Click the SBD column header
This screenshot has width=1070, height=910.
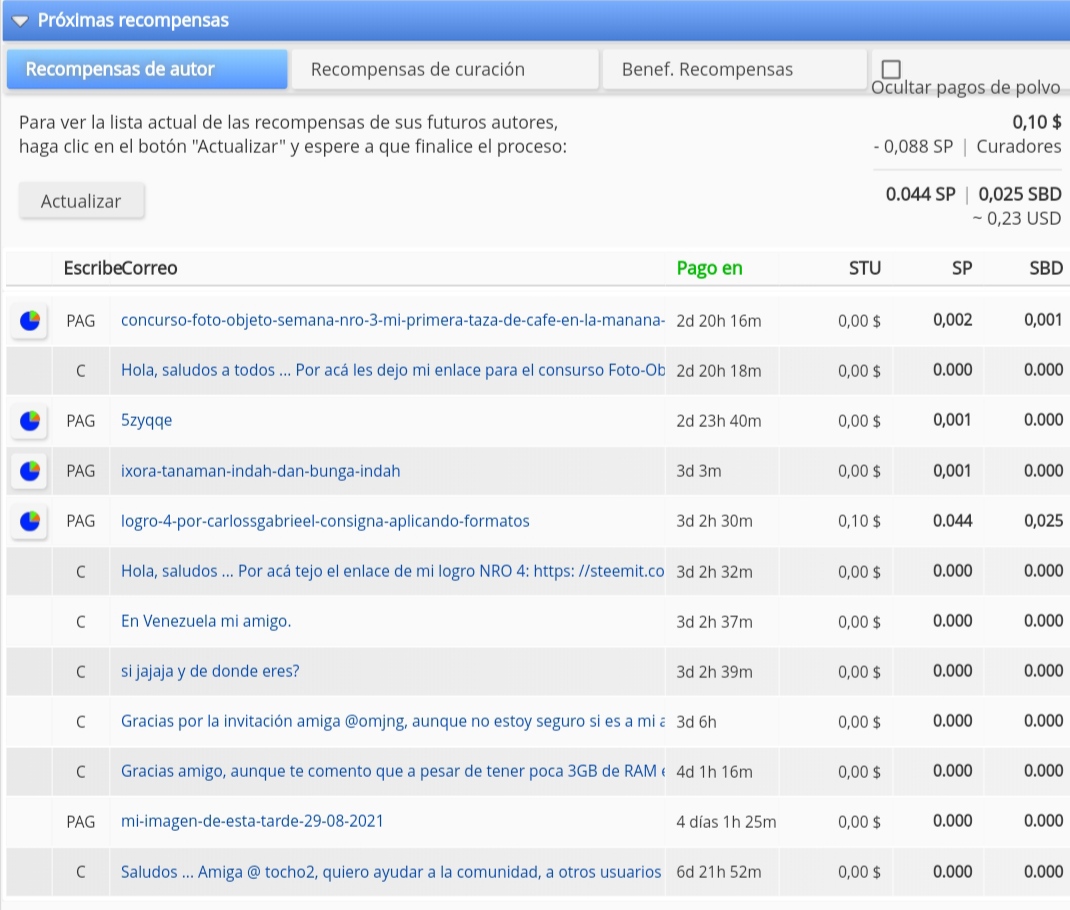(1045, 268)
